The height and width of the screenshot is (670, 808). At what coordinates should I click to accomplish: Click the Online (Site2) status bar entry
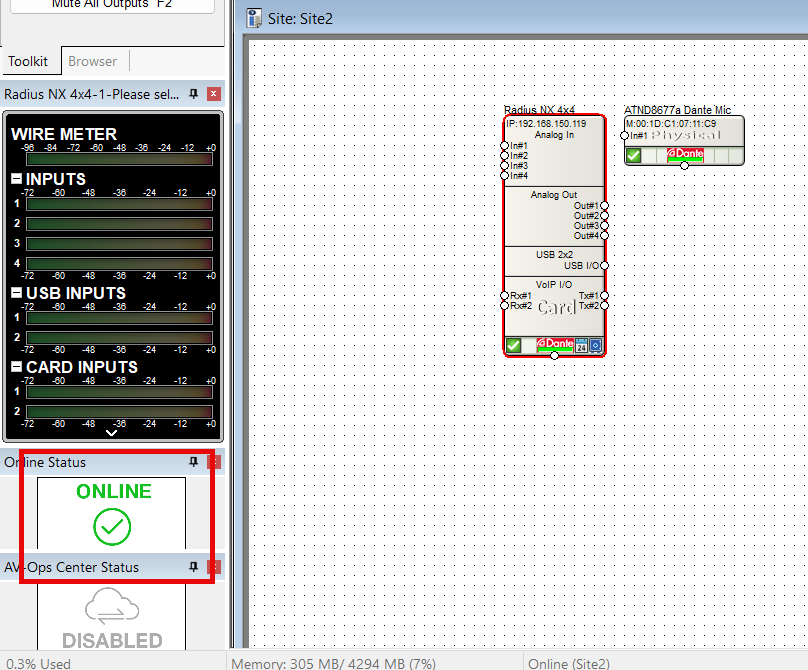[569, 663]
